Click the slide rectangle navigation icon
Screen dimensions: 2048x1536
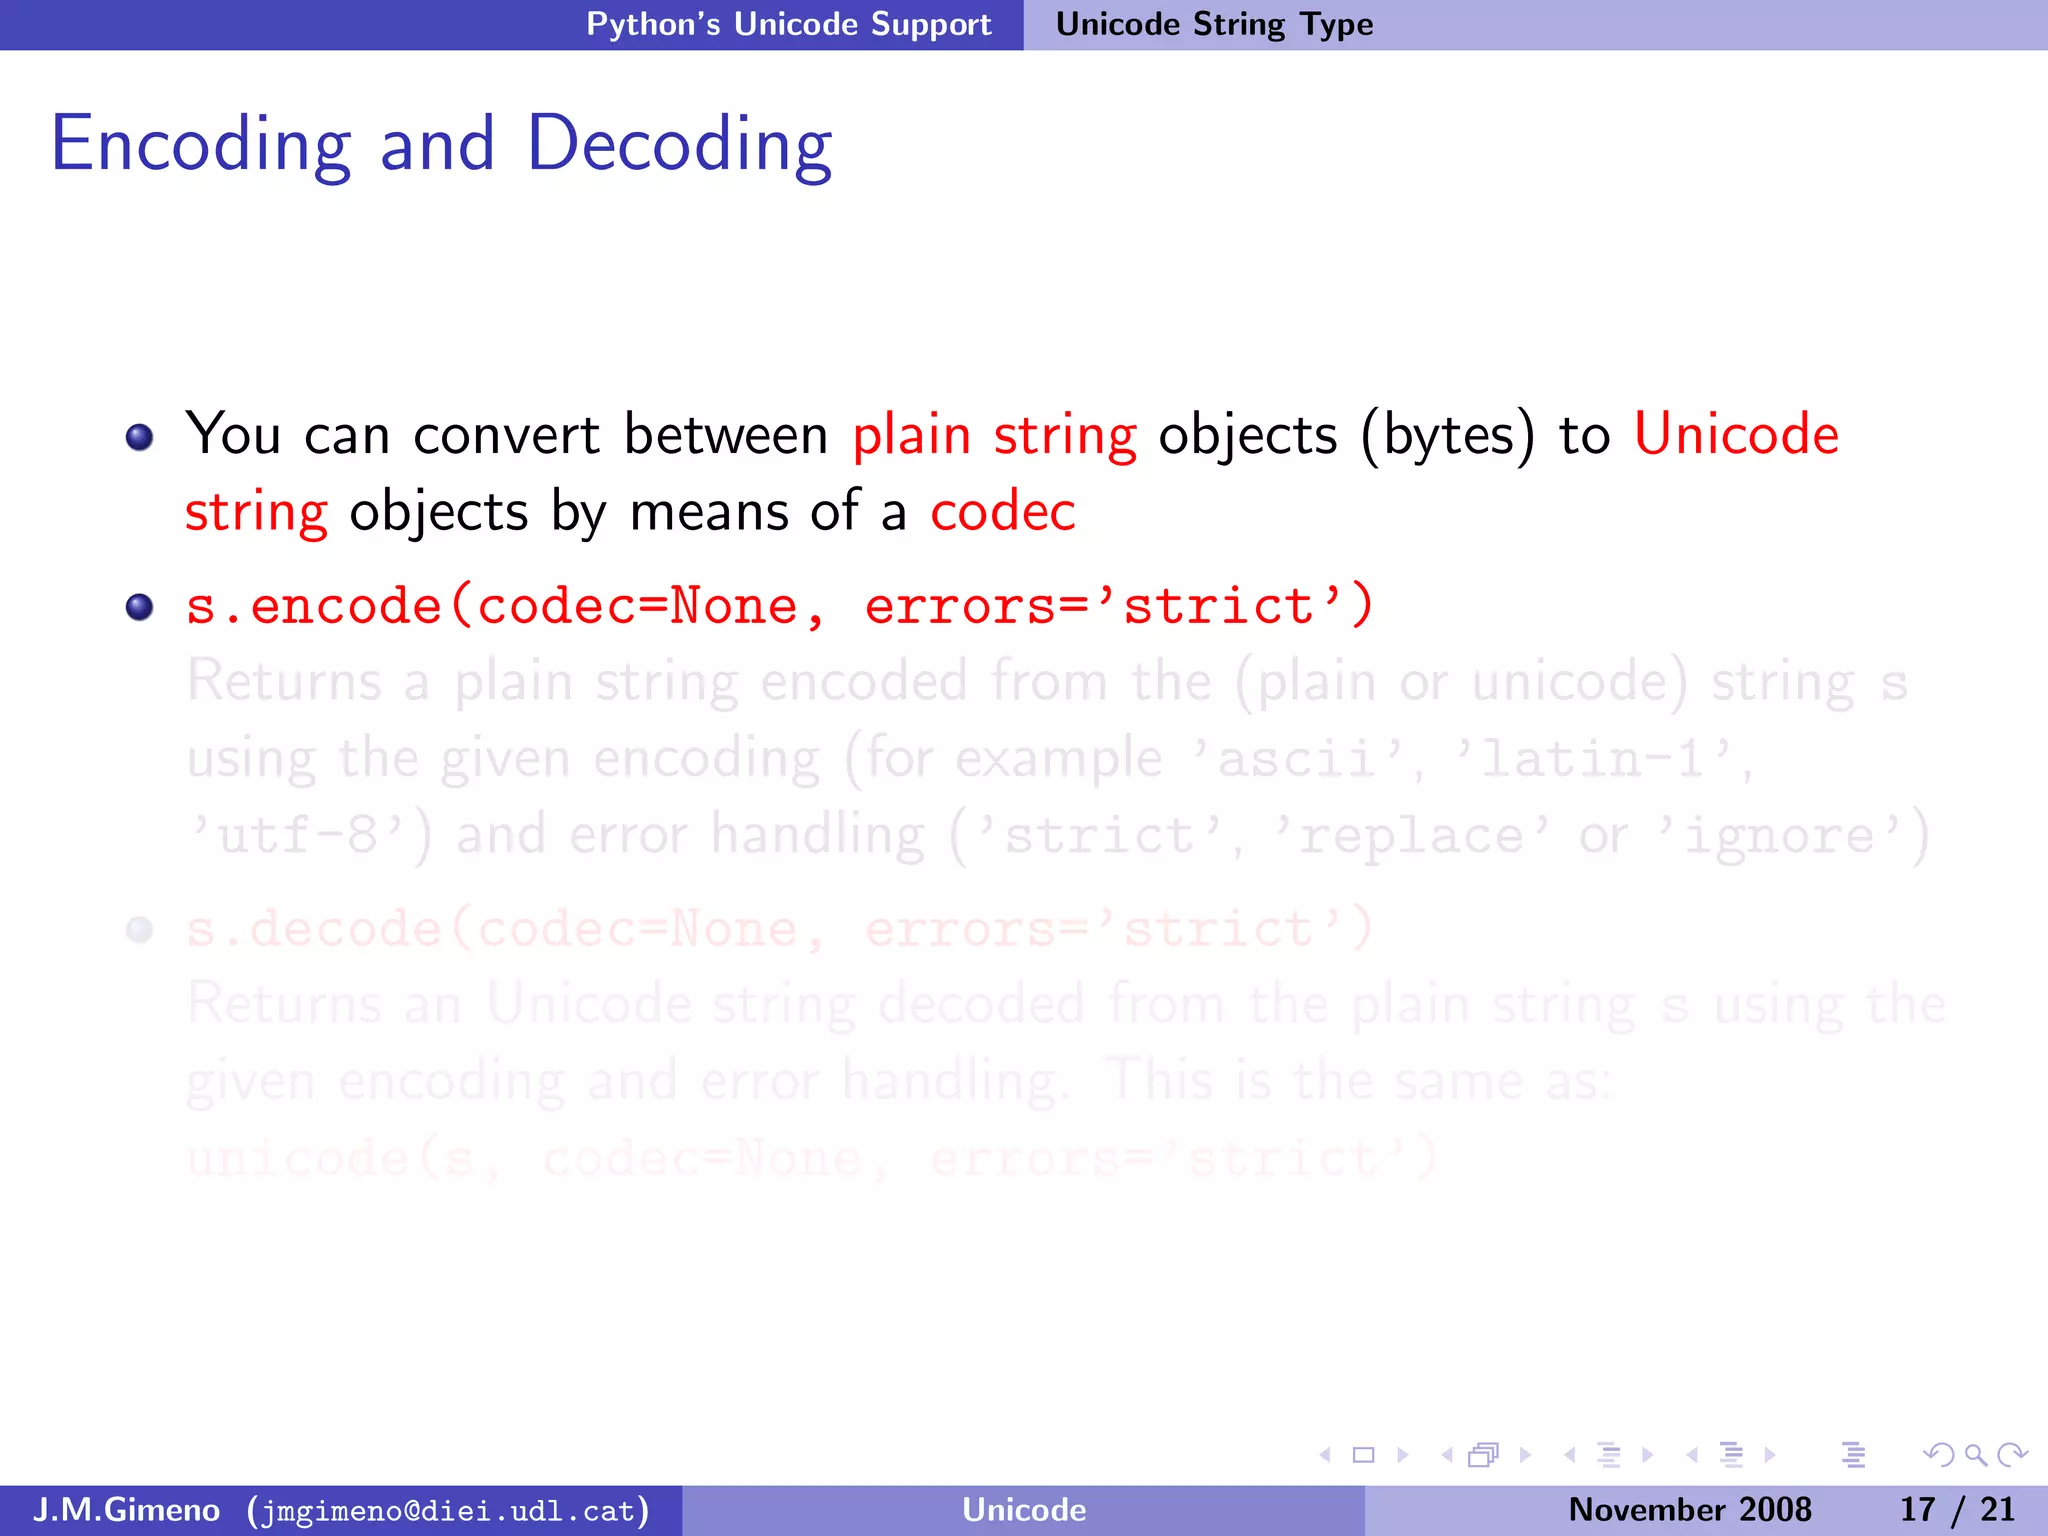click(x=1364, y=1455)
